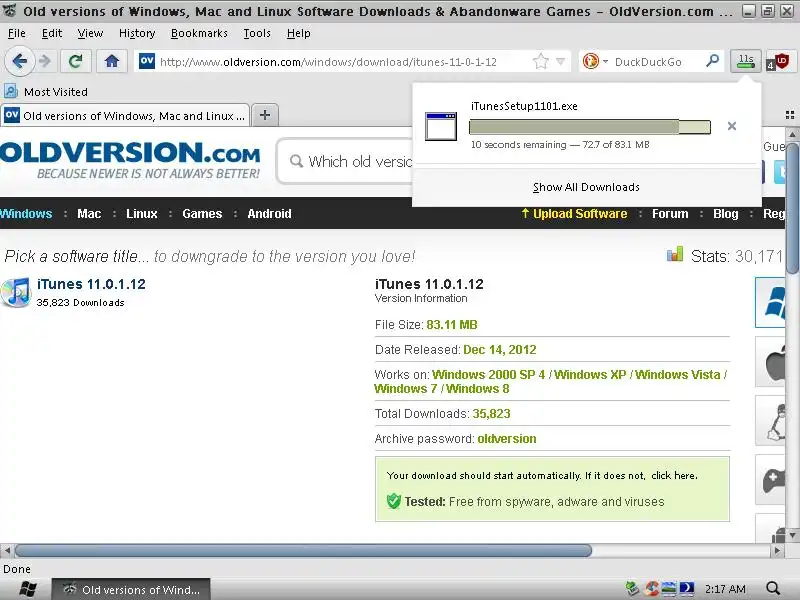This screenshot has width=800, height=600.
Task: Click the horizontal scrollbar right arrow
Action: coord(777,551)
